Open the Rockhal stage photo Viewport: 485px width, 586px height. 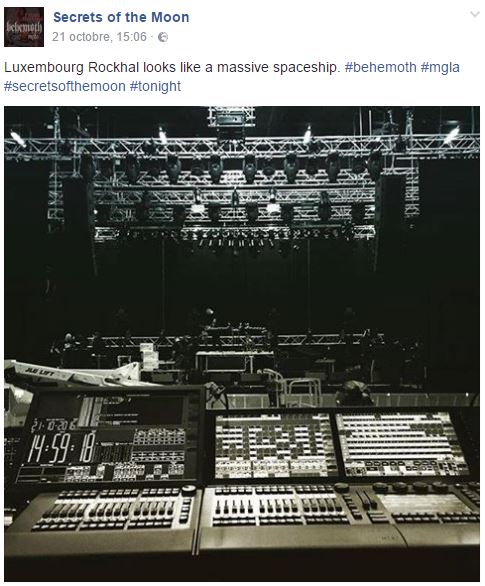click(x=242, y=344)
